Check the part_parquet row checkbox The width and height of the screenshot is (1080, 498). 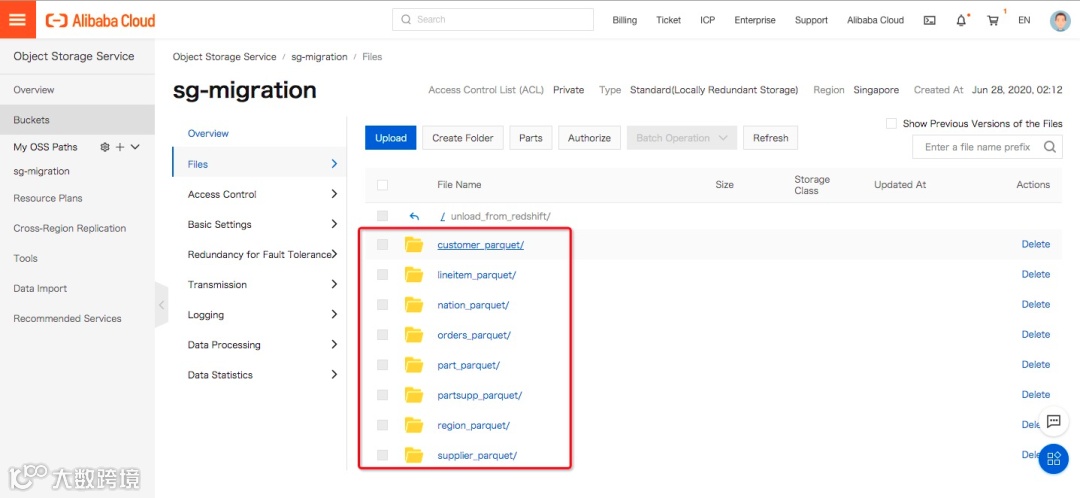coord(382,364)
